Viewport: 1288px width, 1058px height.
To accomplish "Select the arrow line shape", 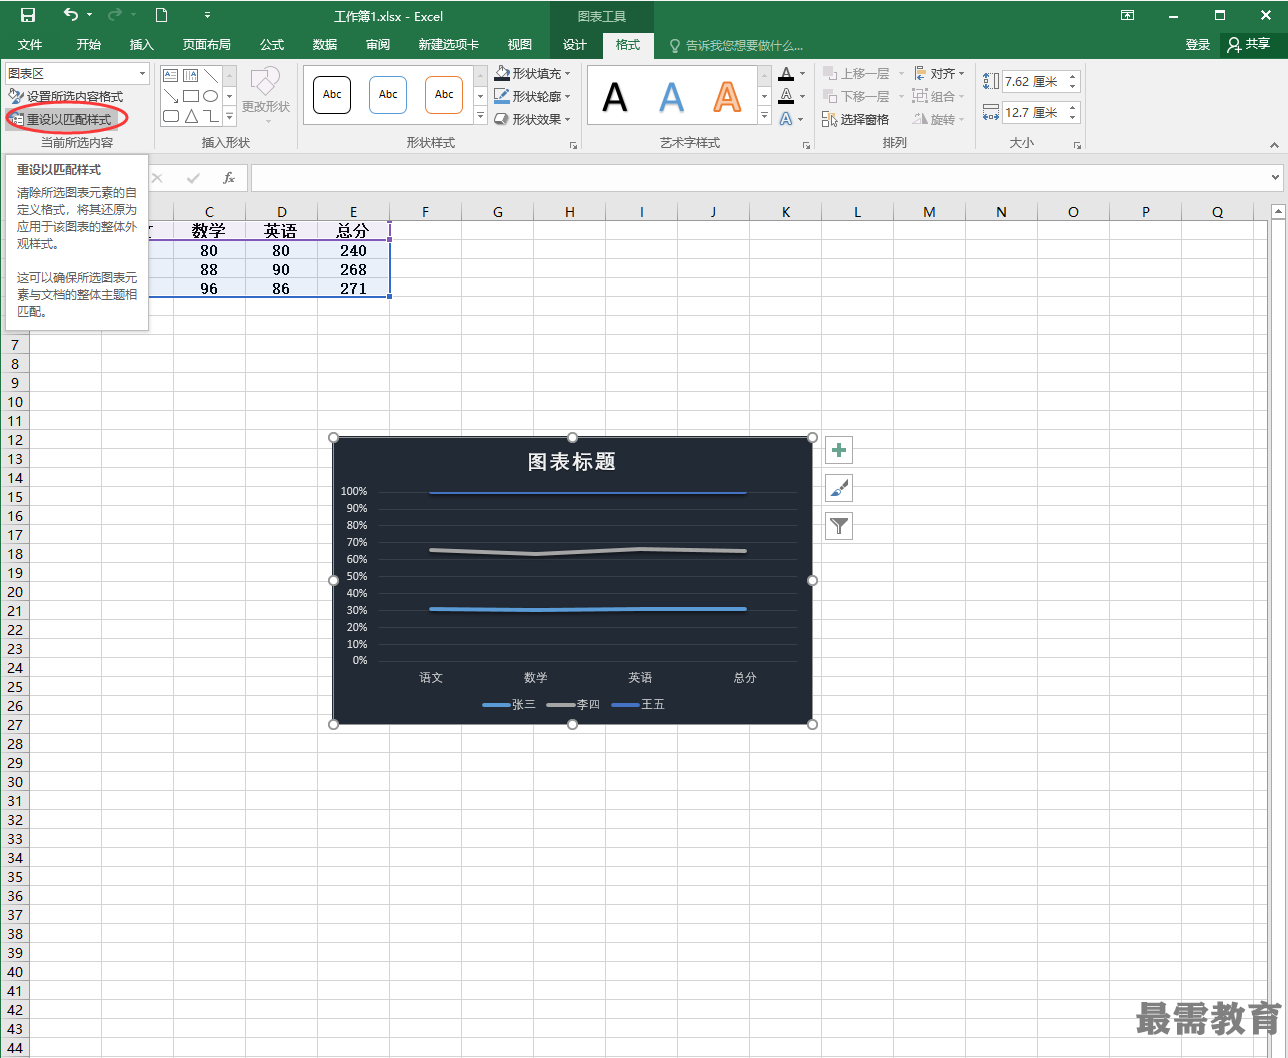I will [170, 96].
